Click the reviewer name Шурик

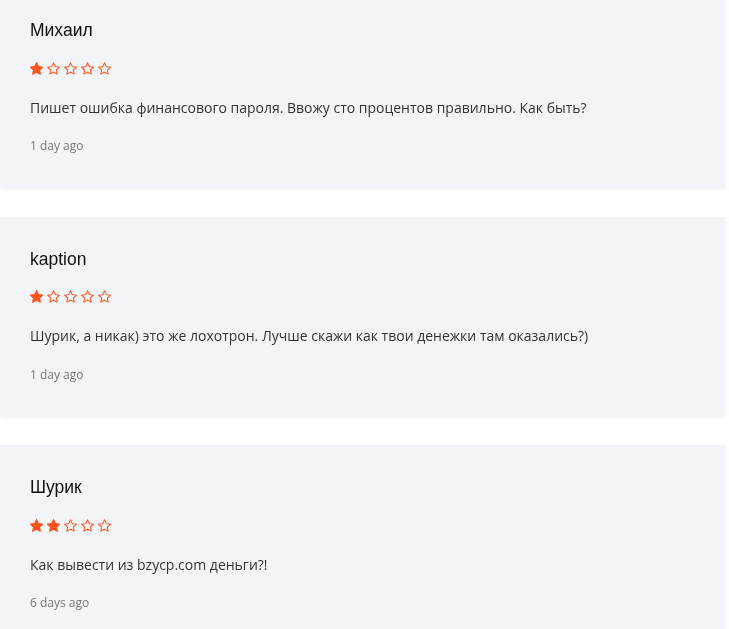[x=56, y=487]
